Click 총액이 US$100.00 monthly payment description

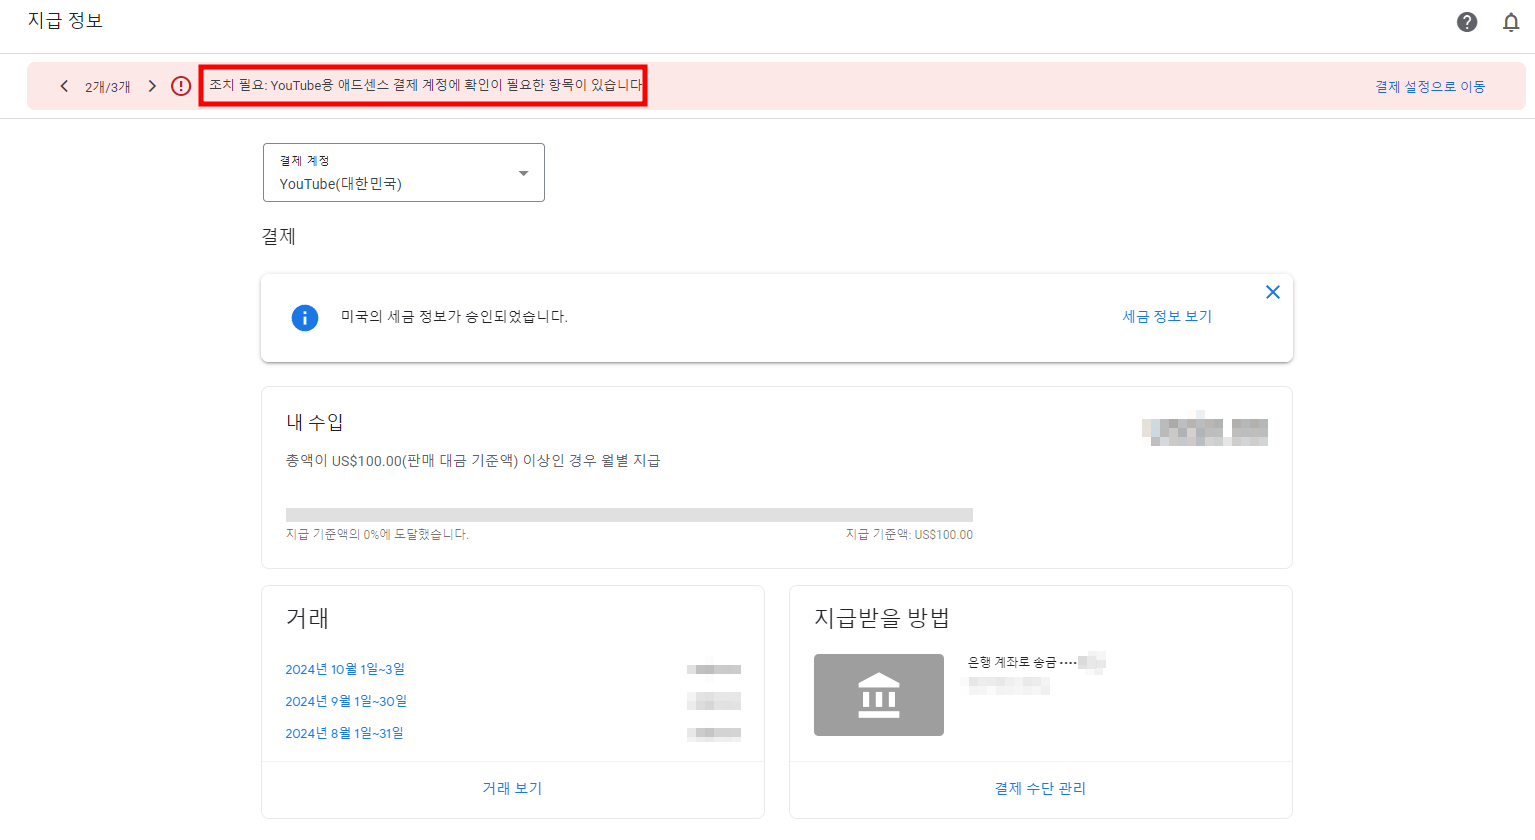click(473, 460)
